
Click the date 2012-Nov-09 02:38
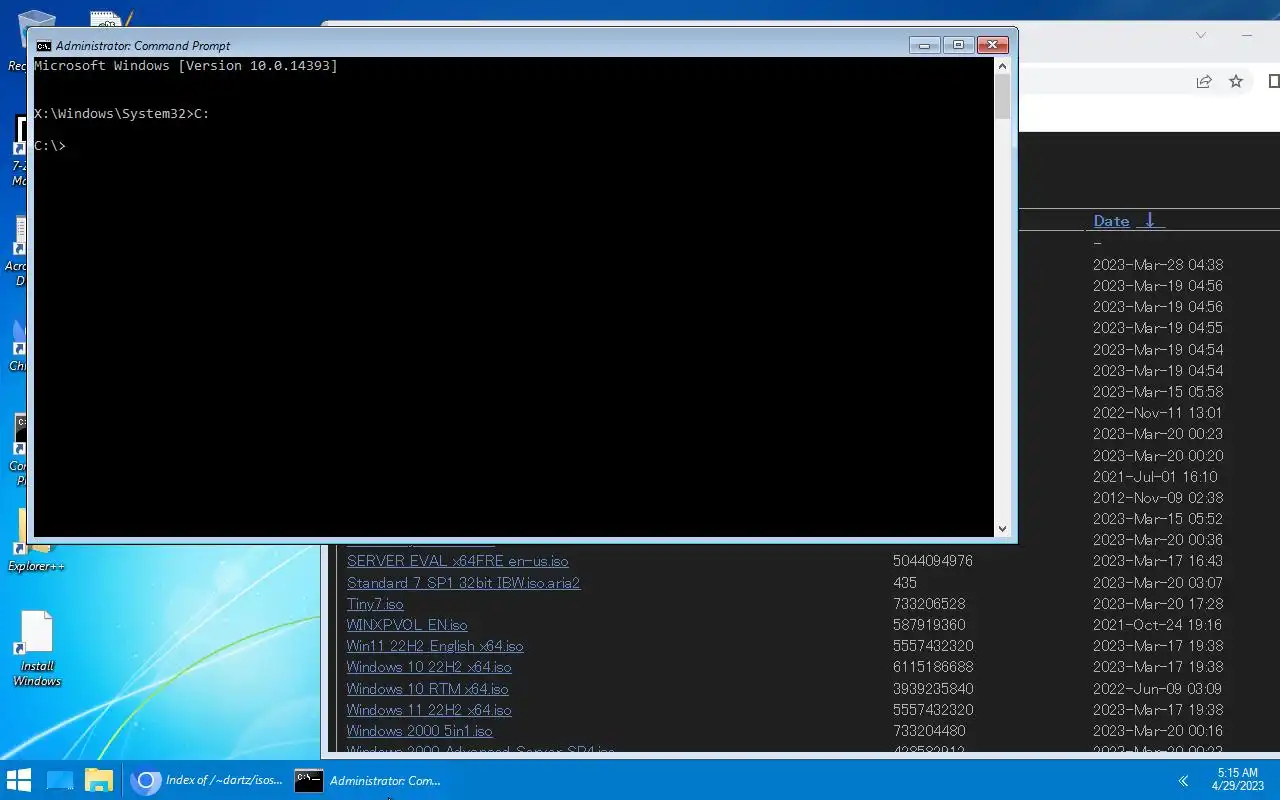click(x=1158, y=498)
